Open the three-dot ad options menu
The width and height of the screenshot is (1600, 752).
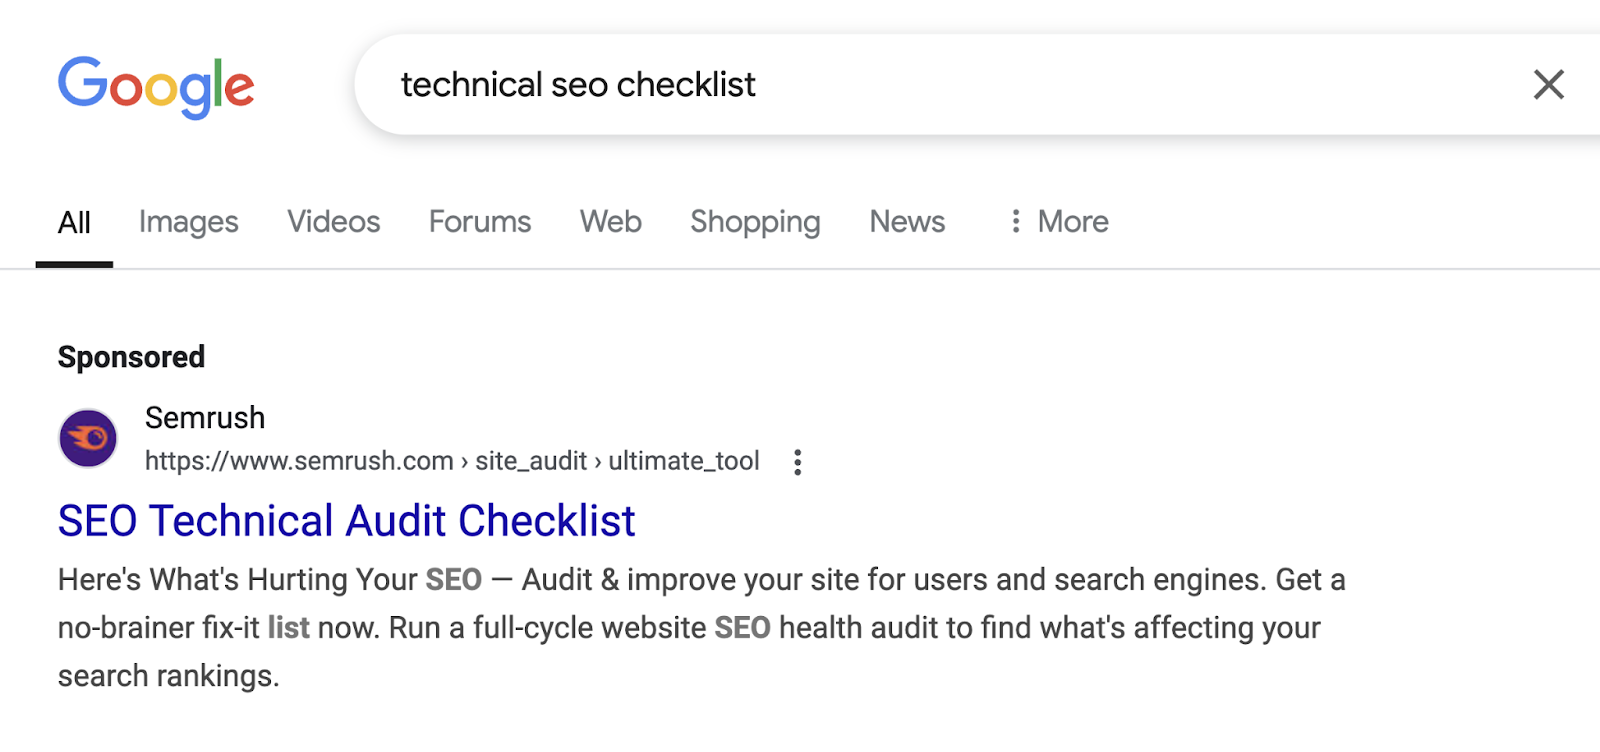pos(797,462)
